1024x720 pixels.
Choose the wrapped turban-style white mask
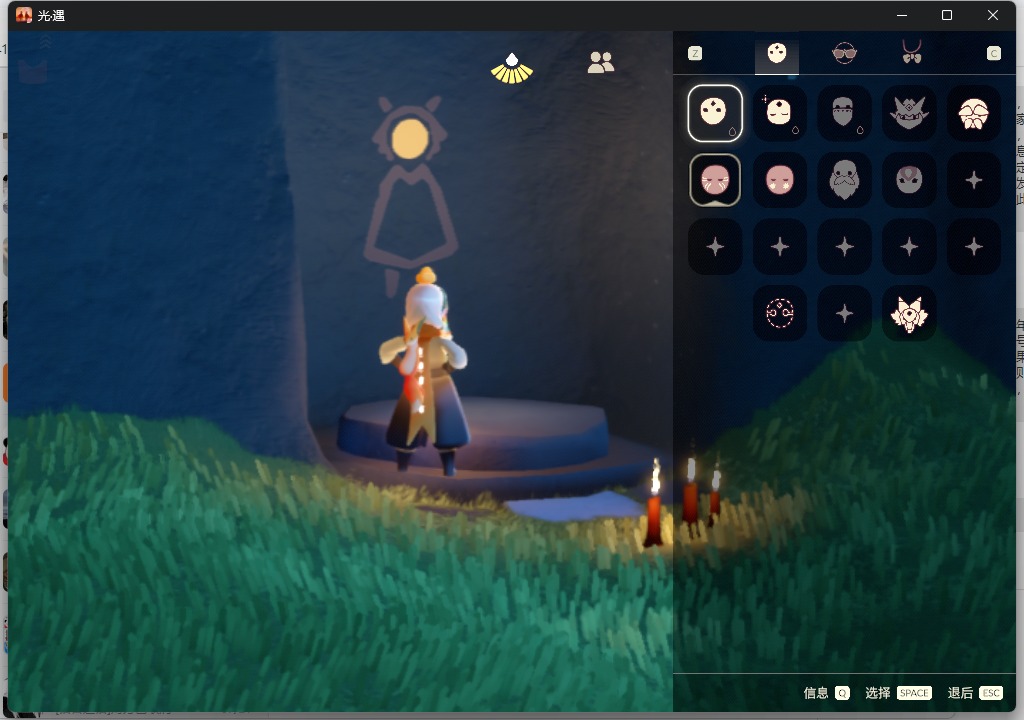click(973, 113)
